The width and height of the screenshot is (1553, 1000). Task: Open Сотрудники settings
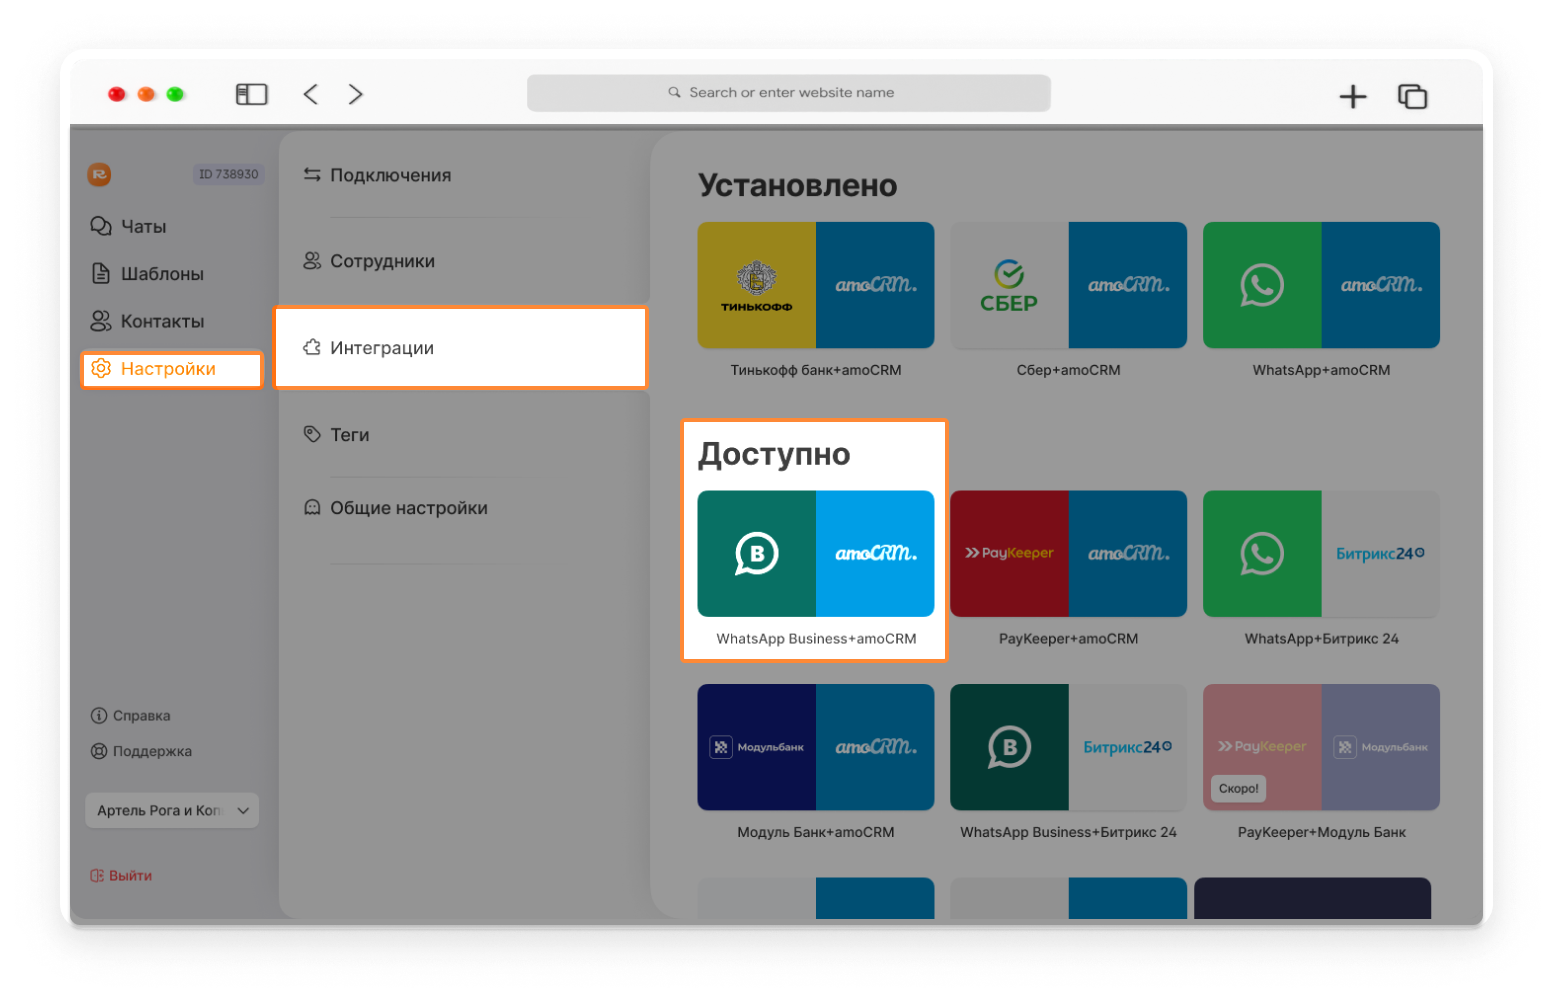[369, 261]
